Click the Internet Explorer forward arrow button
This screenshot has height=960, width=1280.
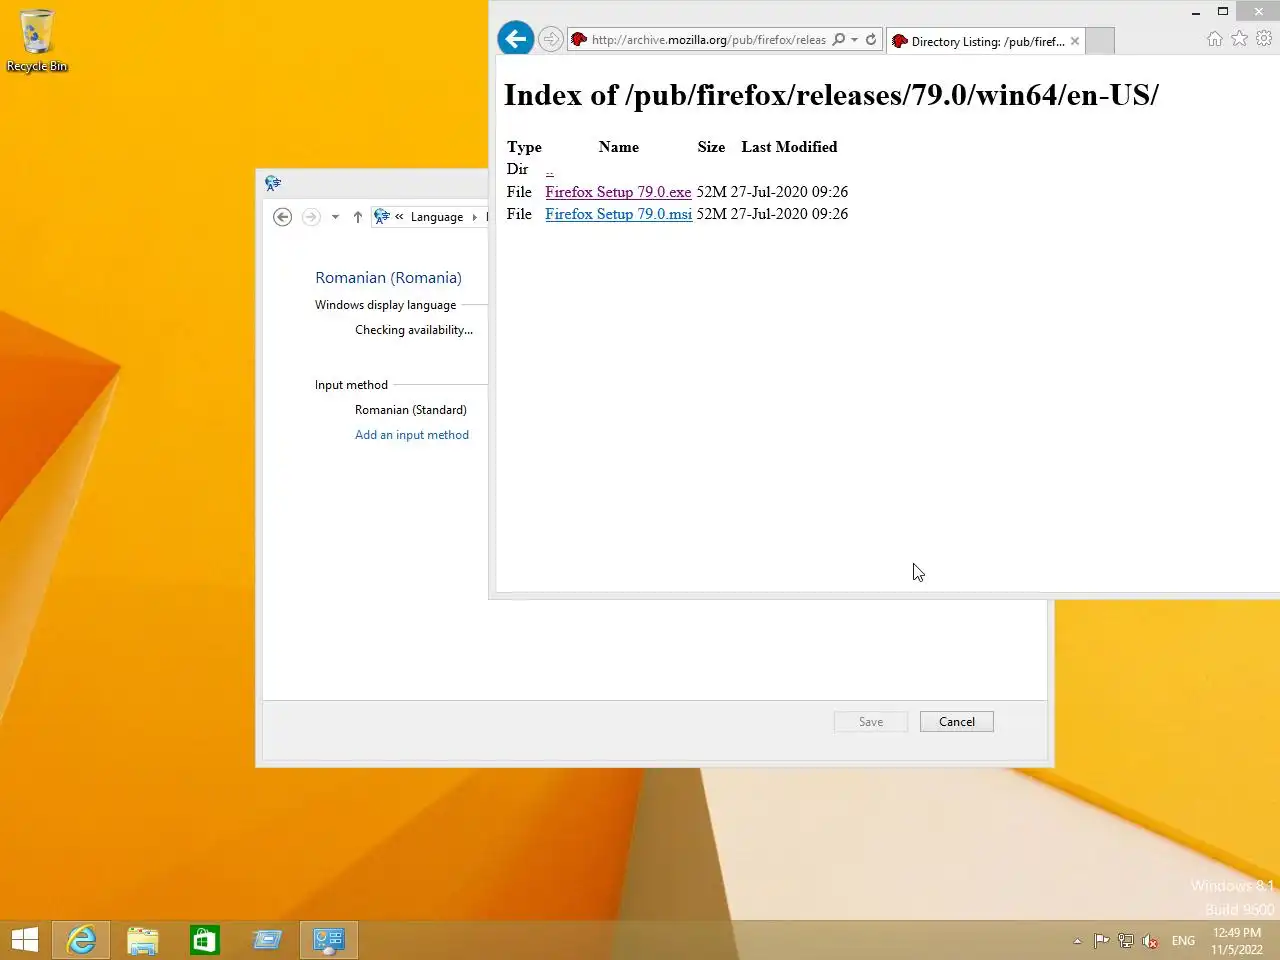coord(550,39)
